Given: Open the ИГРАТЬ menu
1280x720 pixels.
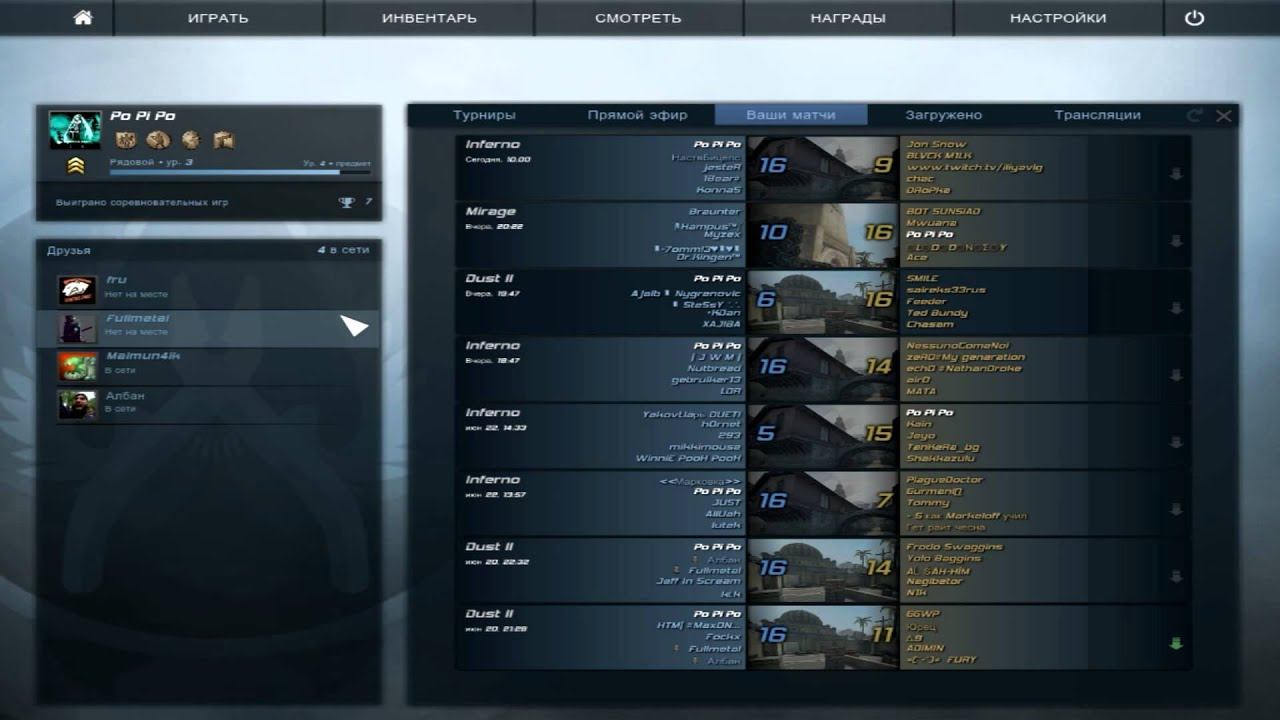Looking at the screenshot, I should [x=218, y=18].
